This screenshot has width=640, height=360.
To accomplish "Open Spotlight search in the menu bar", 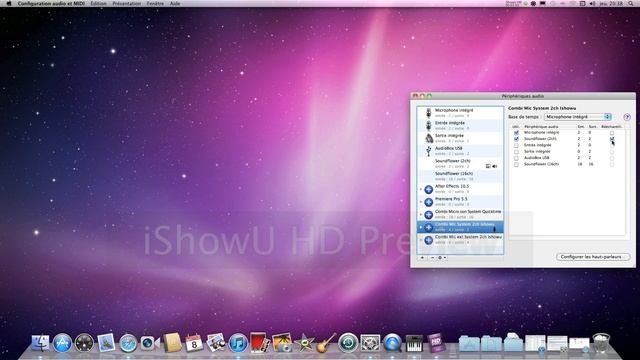I will [631, 3].
